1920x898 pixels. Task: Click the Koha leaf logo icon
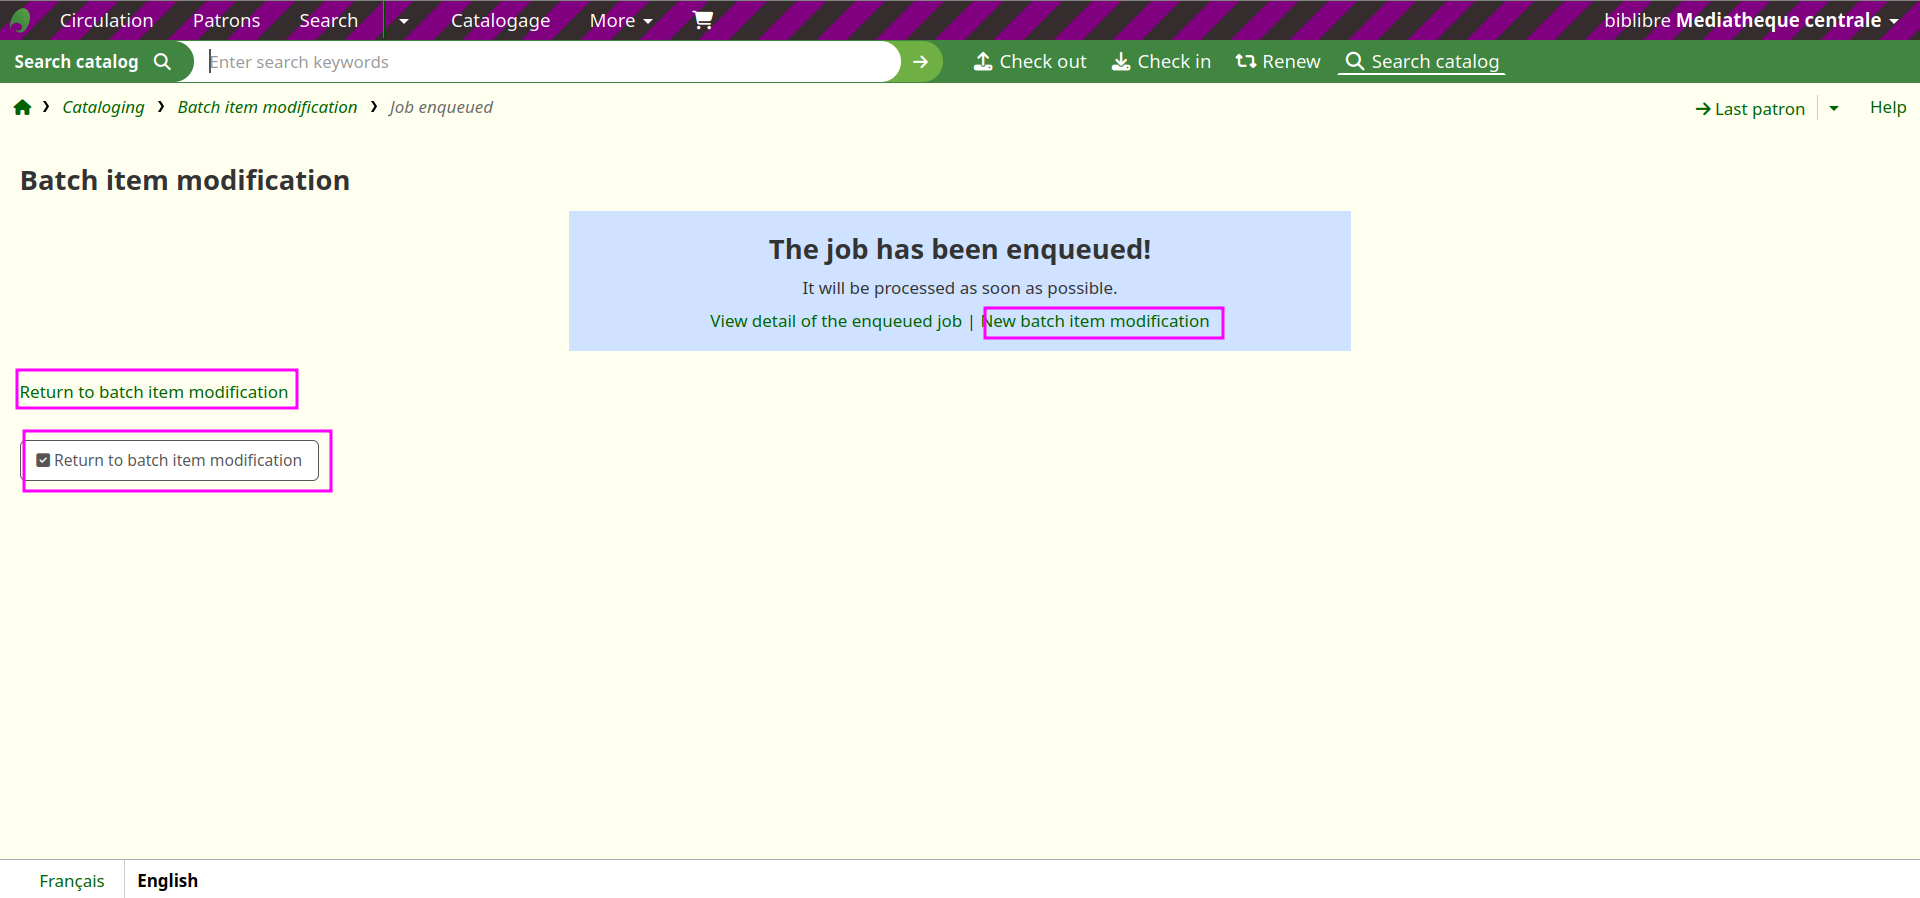pyautogui.click(x=20, y=20)
